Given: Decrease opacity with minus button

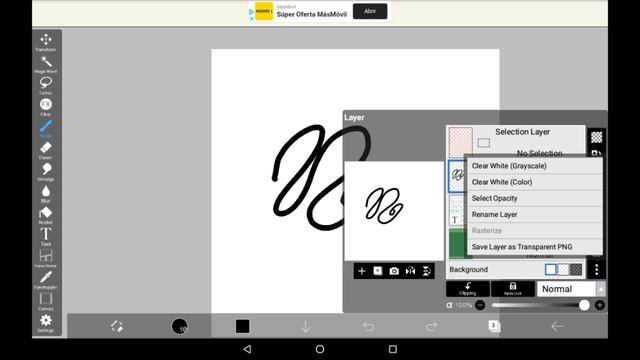Looking at the screenshot, I should point(480,305).
